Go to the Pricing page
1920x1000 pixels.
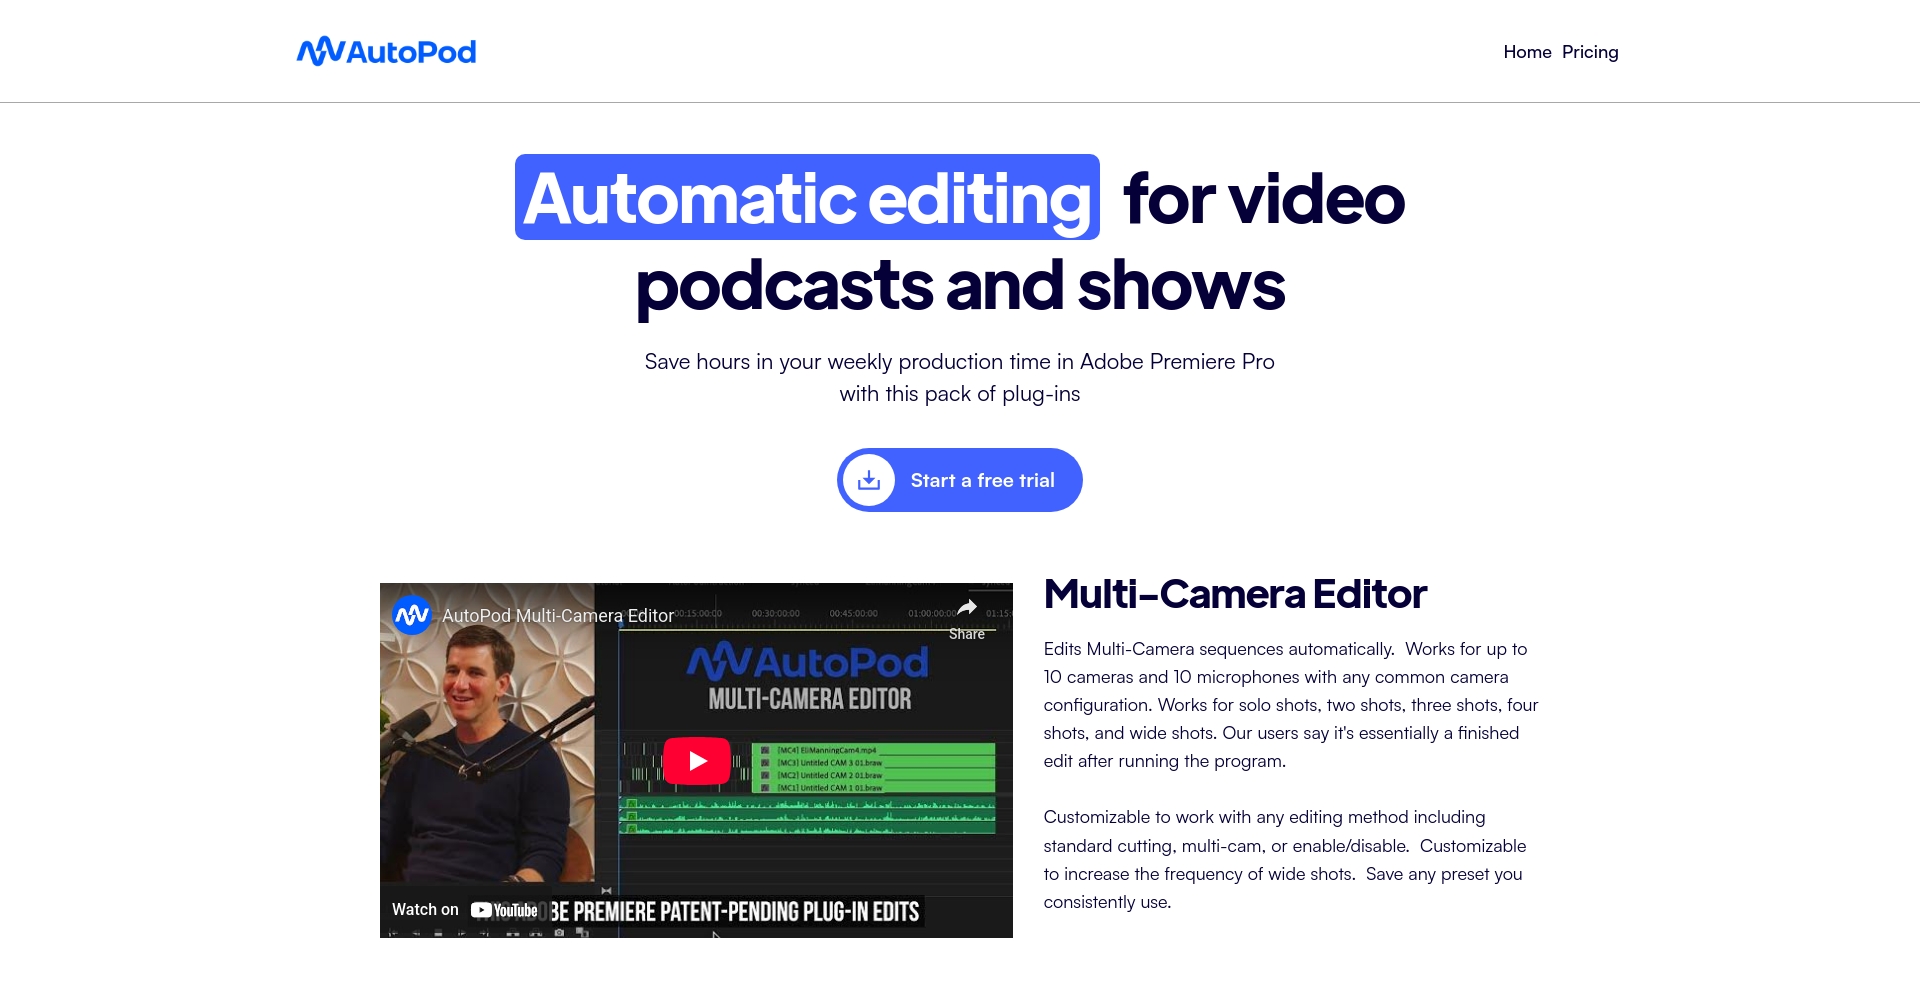pyautogui.click(x=1589, y=52)
